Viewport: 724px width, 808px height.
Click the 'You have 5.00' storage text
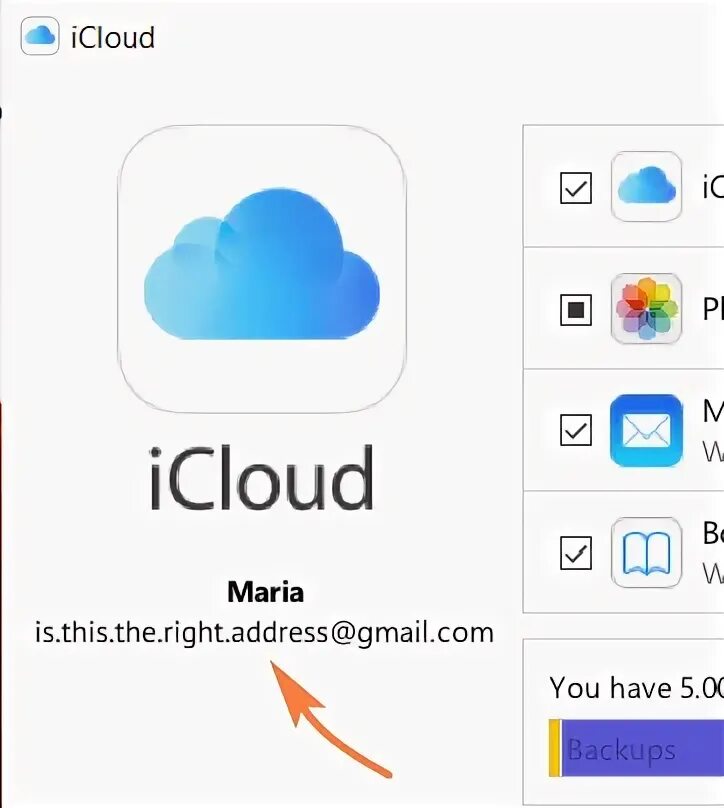(636, 687)
